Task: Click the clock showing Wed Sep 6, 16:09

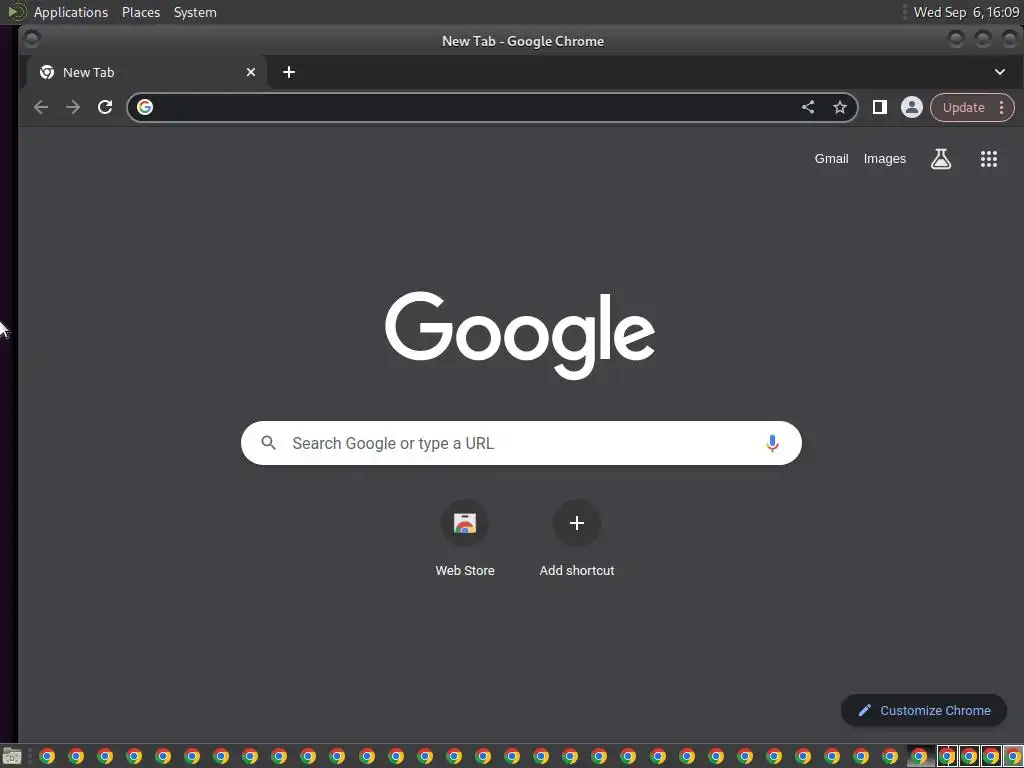Action: (966, 12)
